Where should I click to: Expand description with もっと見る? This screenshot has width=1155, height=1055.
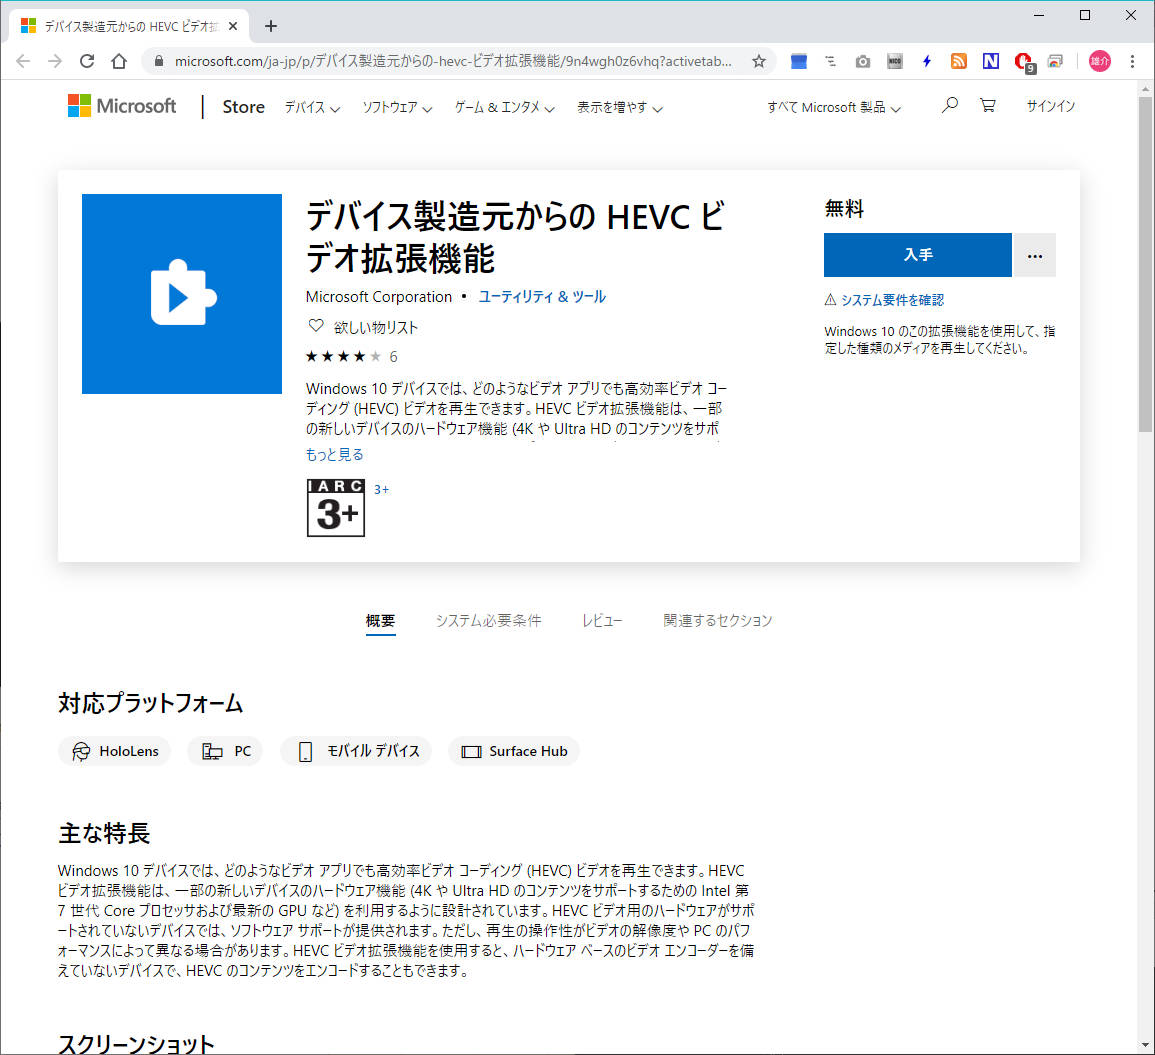(334, 455)
